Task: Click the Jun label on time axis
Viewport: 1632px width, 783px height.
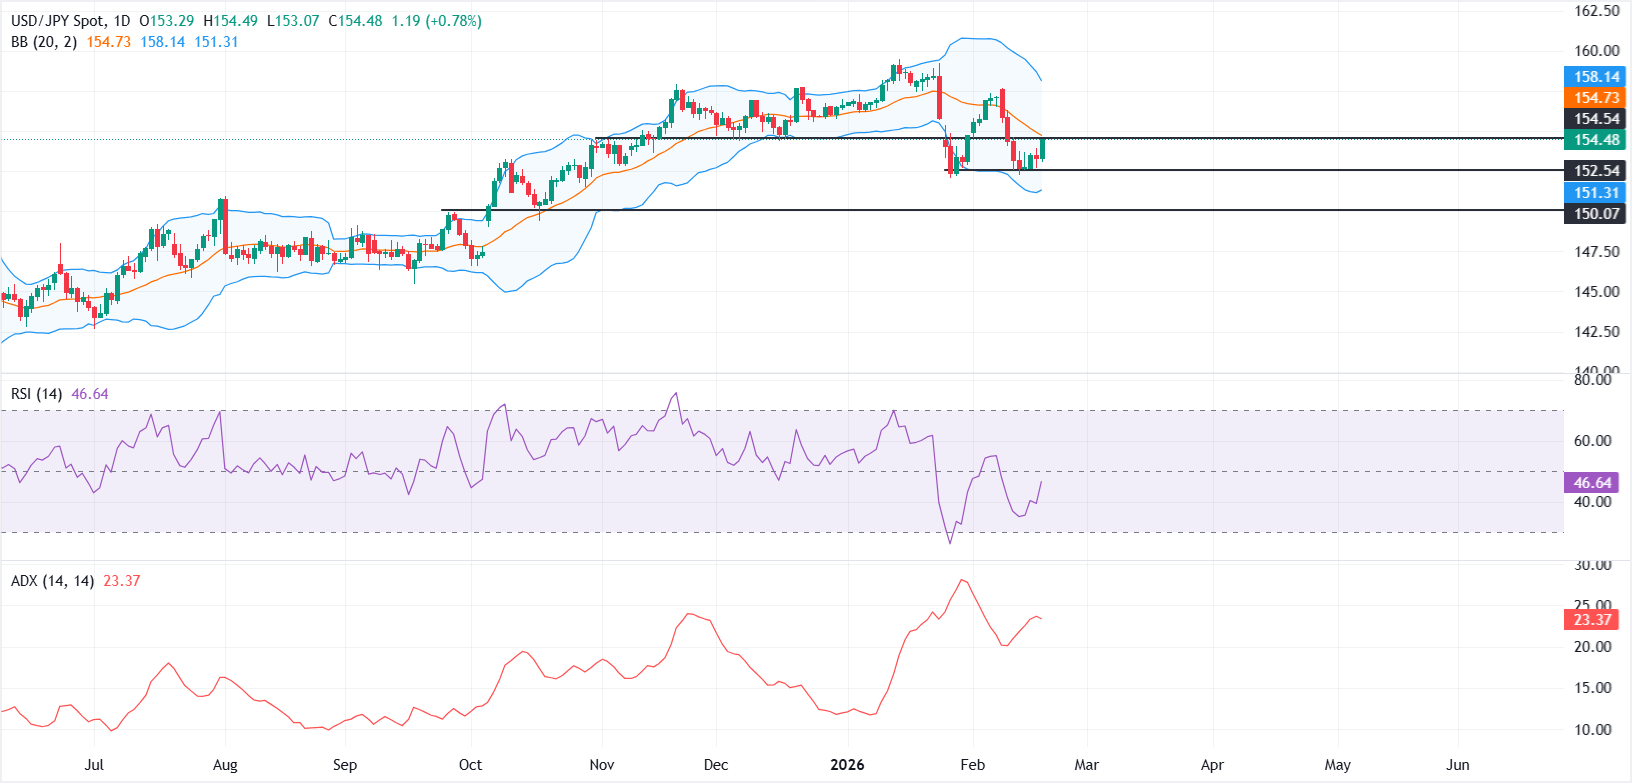Action: 1458,765
